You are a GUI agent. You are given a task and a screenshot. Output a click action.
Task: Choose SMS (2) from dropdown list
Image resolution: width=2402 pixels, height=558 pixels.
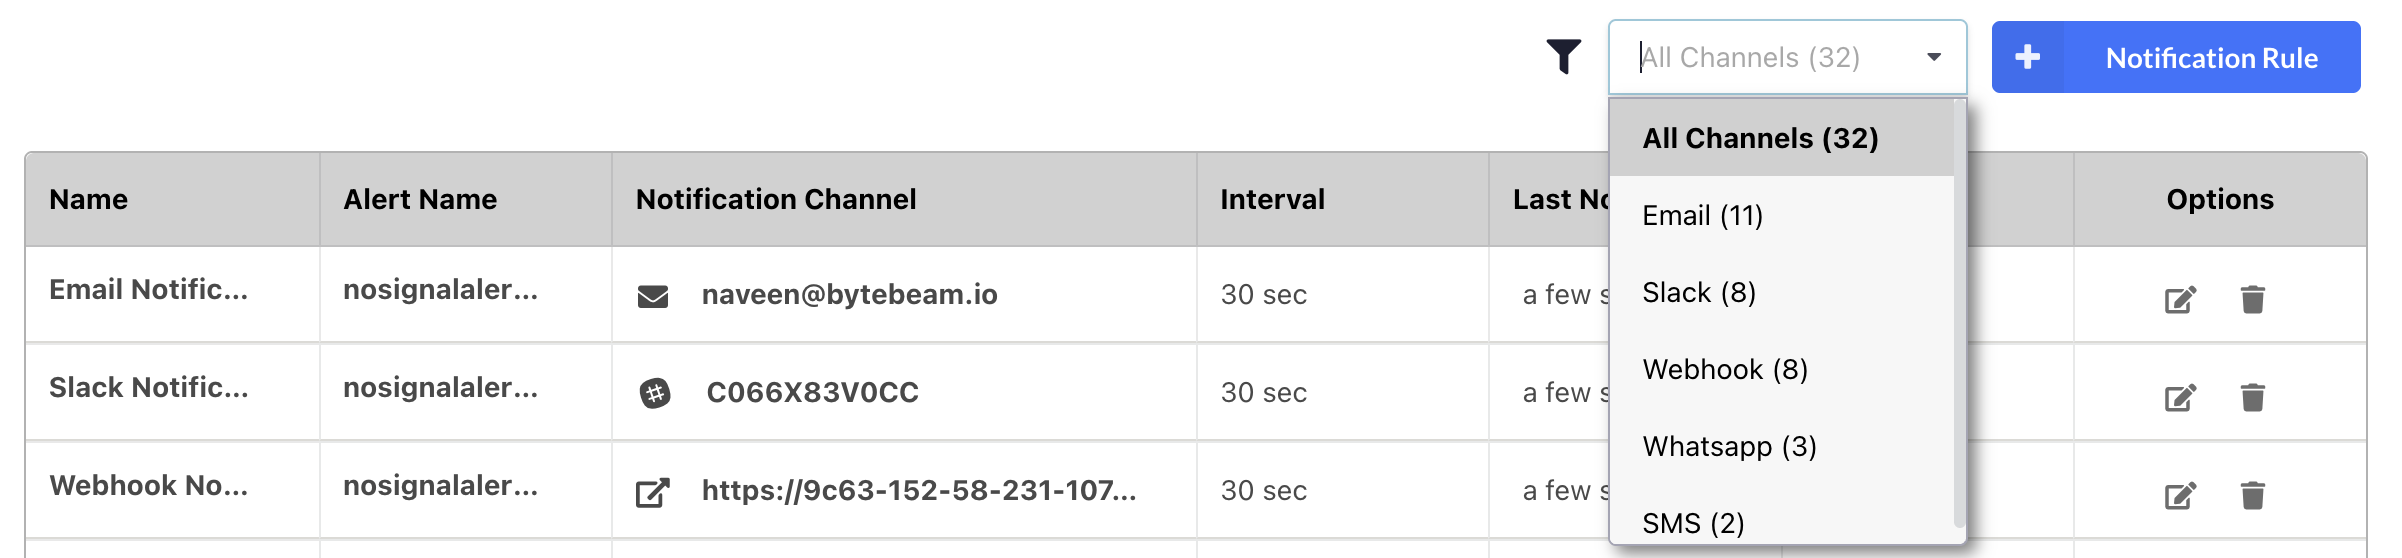click(1693, 522)
